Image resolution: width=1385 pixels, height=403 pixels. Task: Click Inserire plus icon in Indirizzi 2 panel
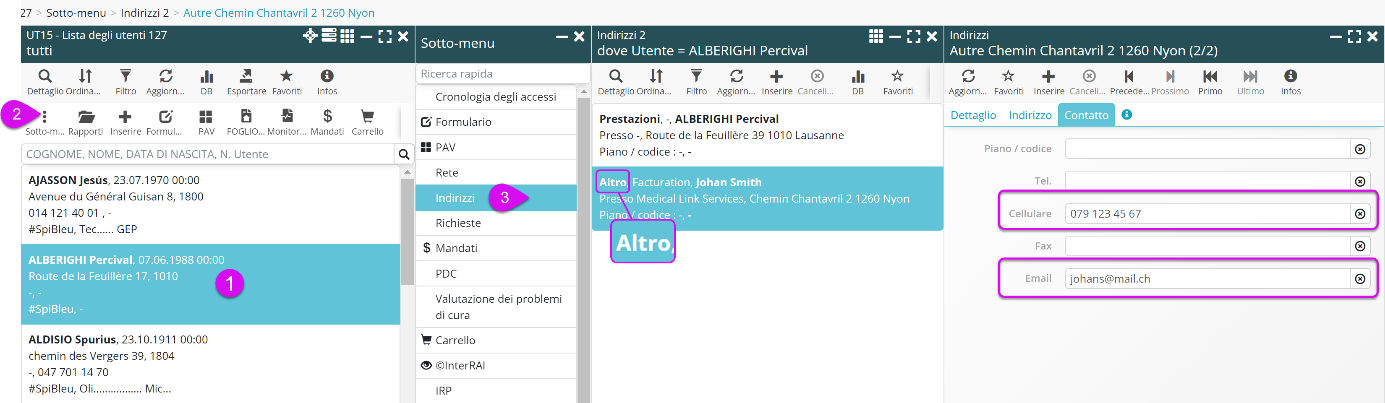tap(776, 76)
